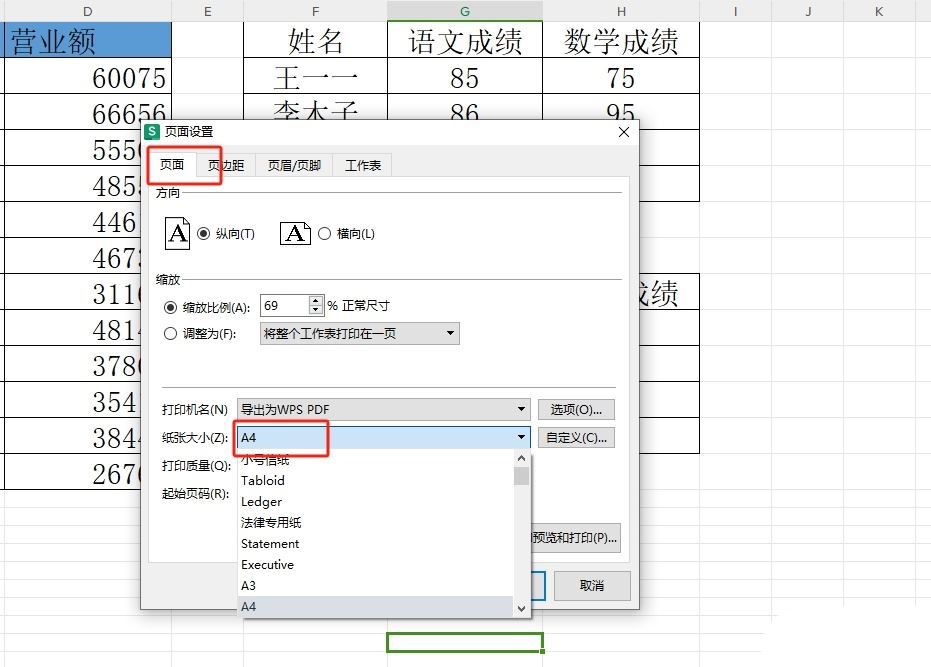931x667 pixels.
Task: Select the 纵向(T) orientation radio button
Action: coord(204,233)
